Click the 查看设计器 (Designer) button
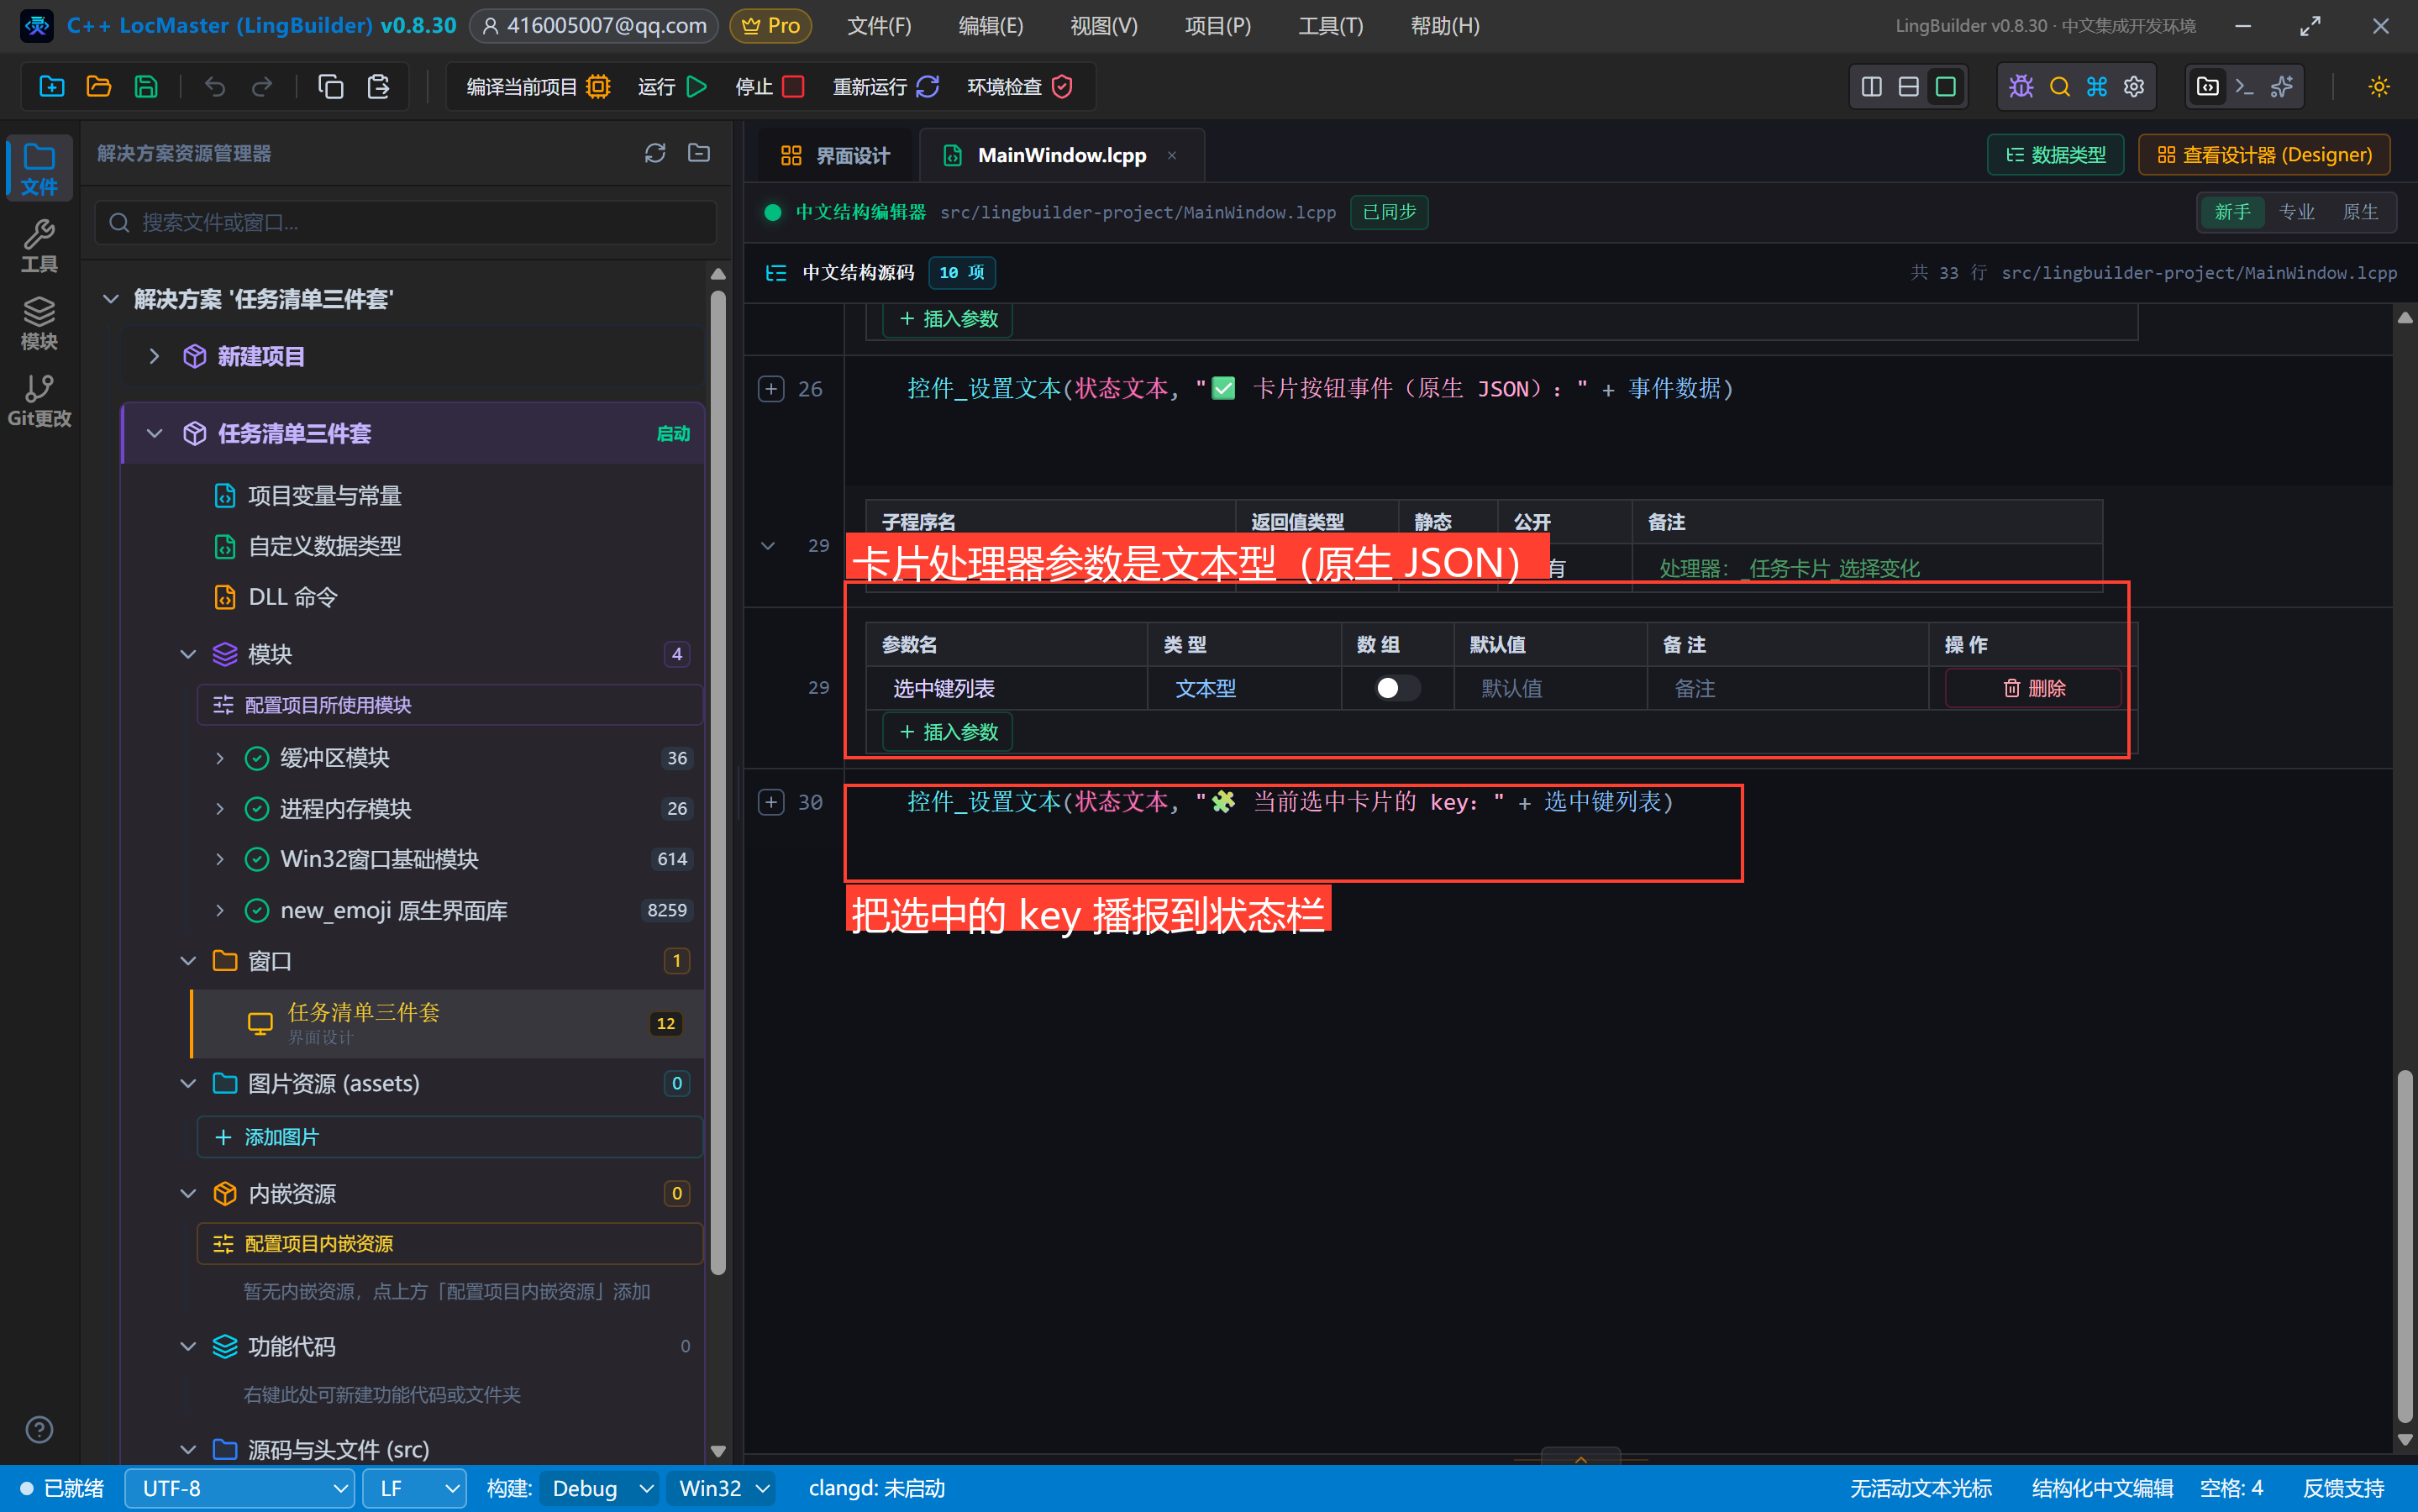 (x=2264, y=155)
